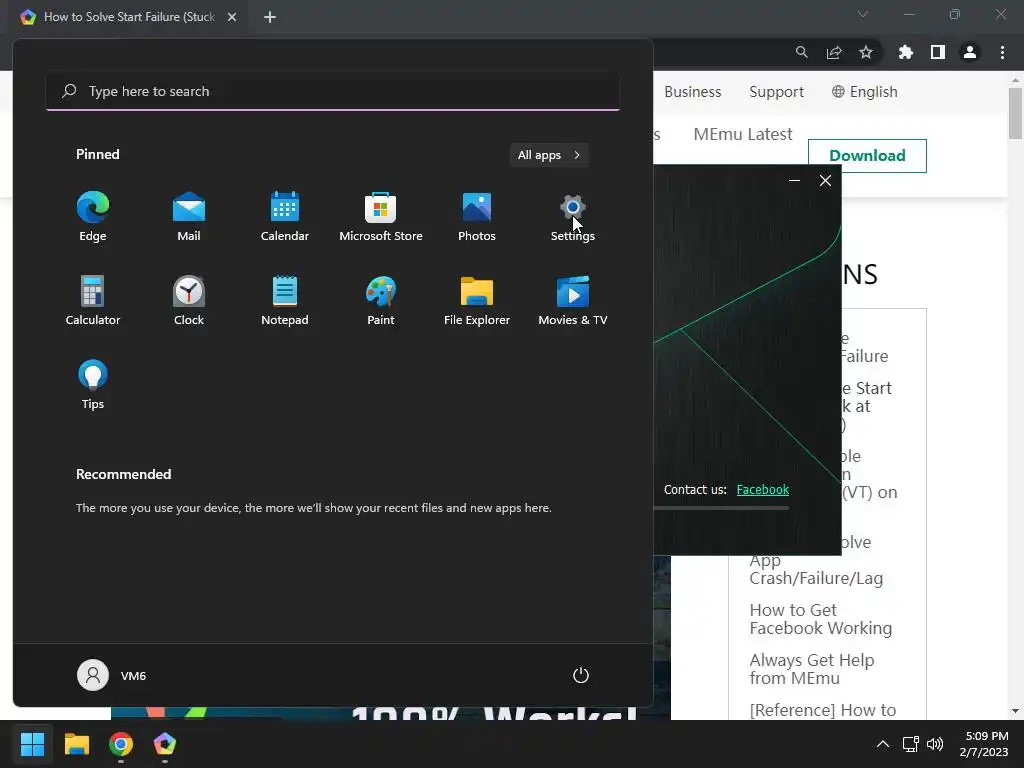Open Chrome three-dot menu
This screenshot has height=768, width=1024.
(1002, 52)
